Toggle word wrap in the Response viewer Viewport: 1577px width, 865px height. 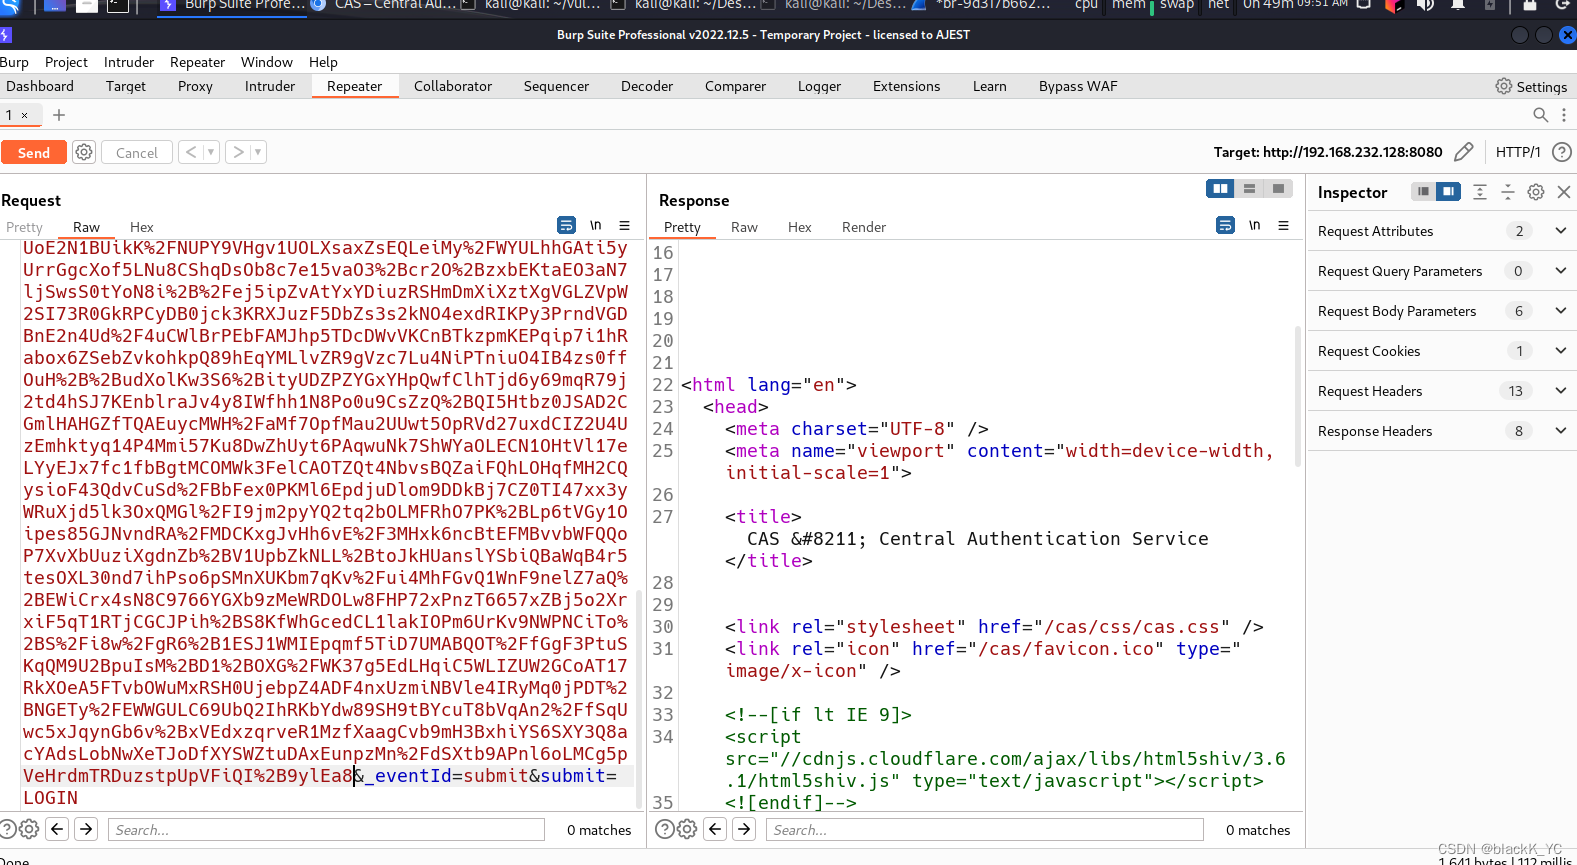pyautogui.click(x=1225, y=225)
